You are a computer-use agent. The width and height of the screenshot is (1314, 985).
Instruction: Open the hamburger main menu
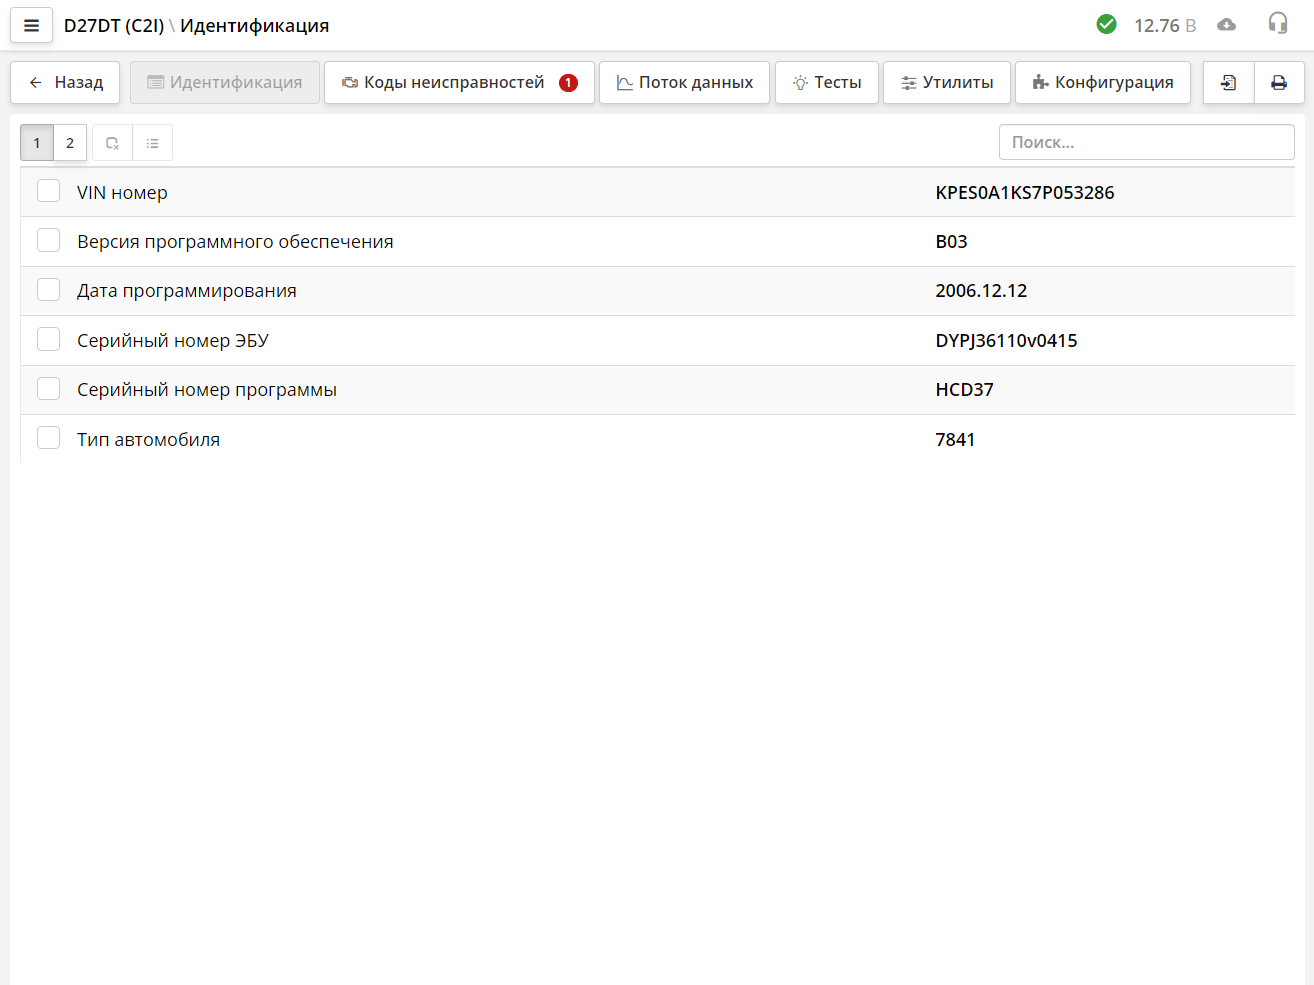(31, 26)
